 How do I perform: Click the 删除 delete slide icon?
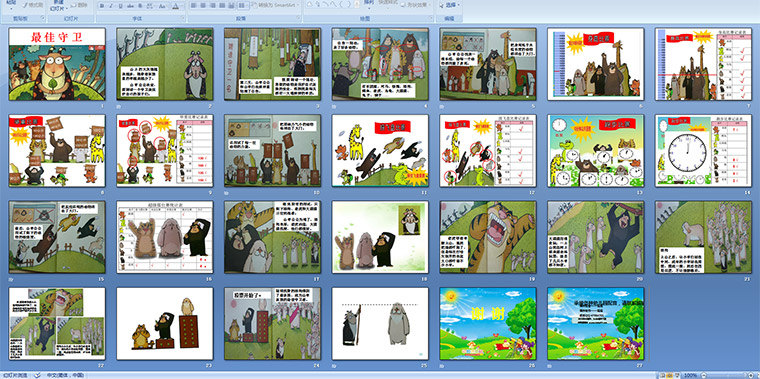79,5
